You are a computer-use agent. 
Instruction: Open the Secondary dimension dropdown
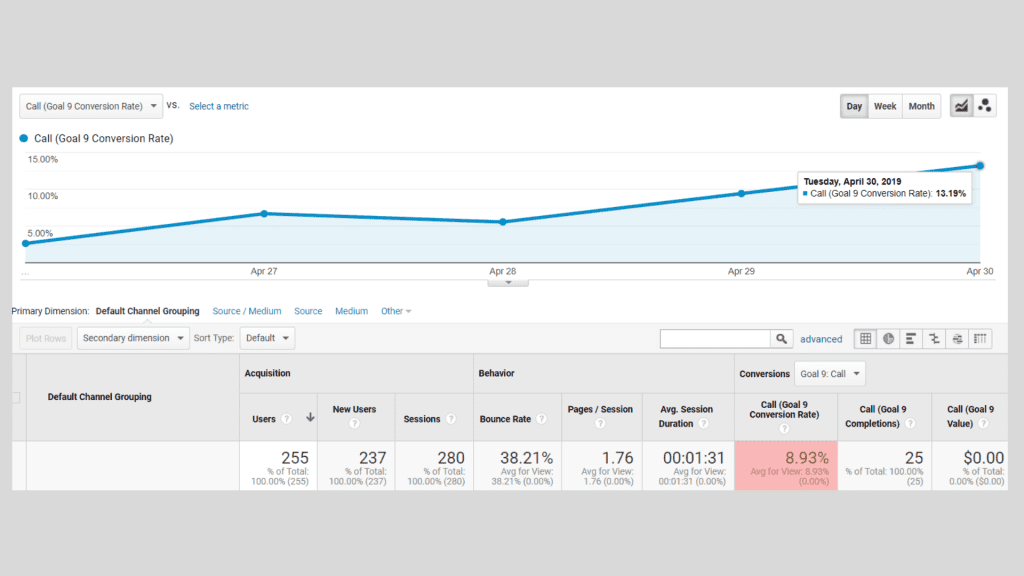(x=132, y=338)
